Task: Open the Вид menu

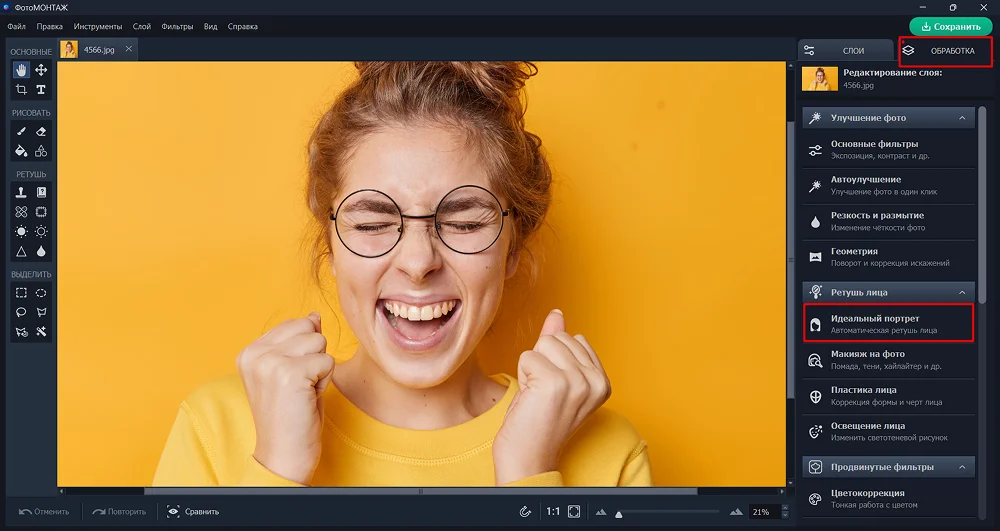Action: pos(210,26)
